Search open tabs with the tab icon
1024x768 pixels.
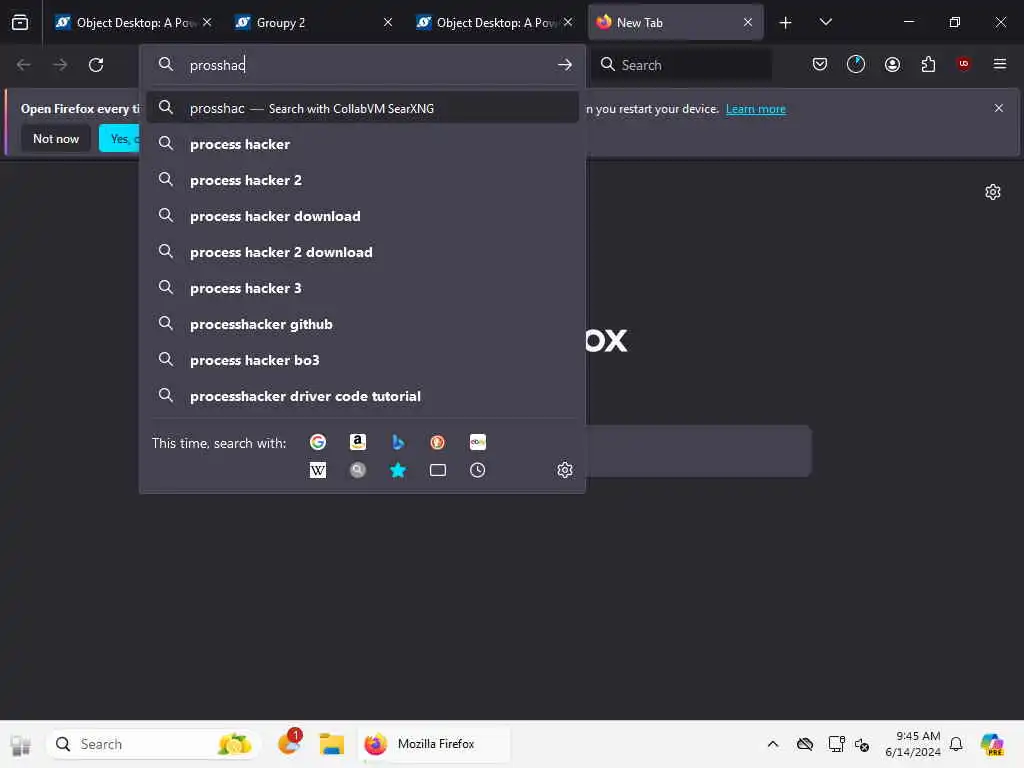click(x=438, y=470)
